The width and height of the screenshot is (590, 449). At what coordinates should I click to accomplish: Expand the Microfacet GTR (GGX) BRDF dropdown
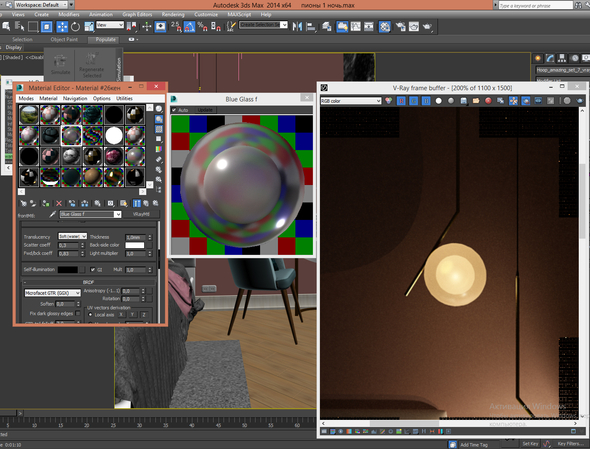click(52, 293)
